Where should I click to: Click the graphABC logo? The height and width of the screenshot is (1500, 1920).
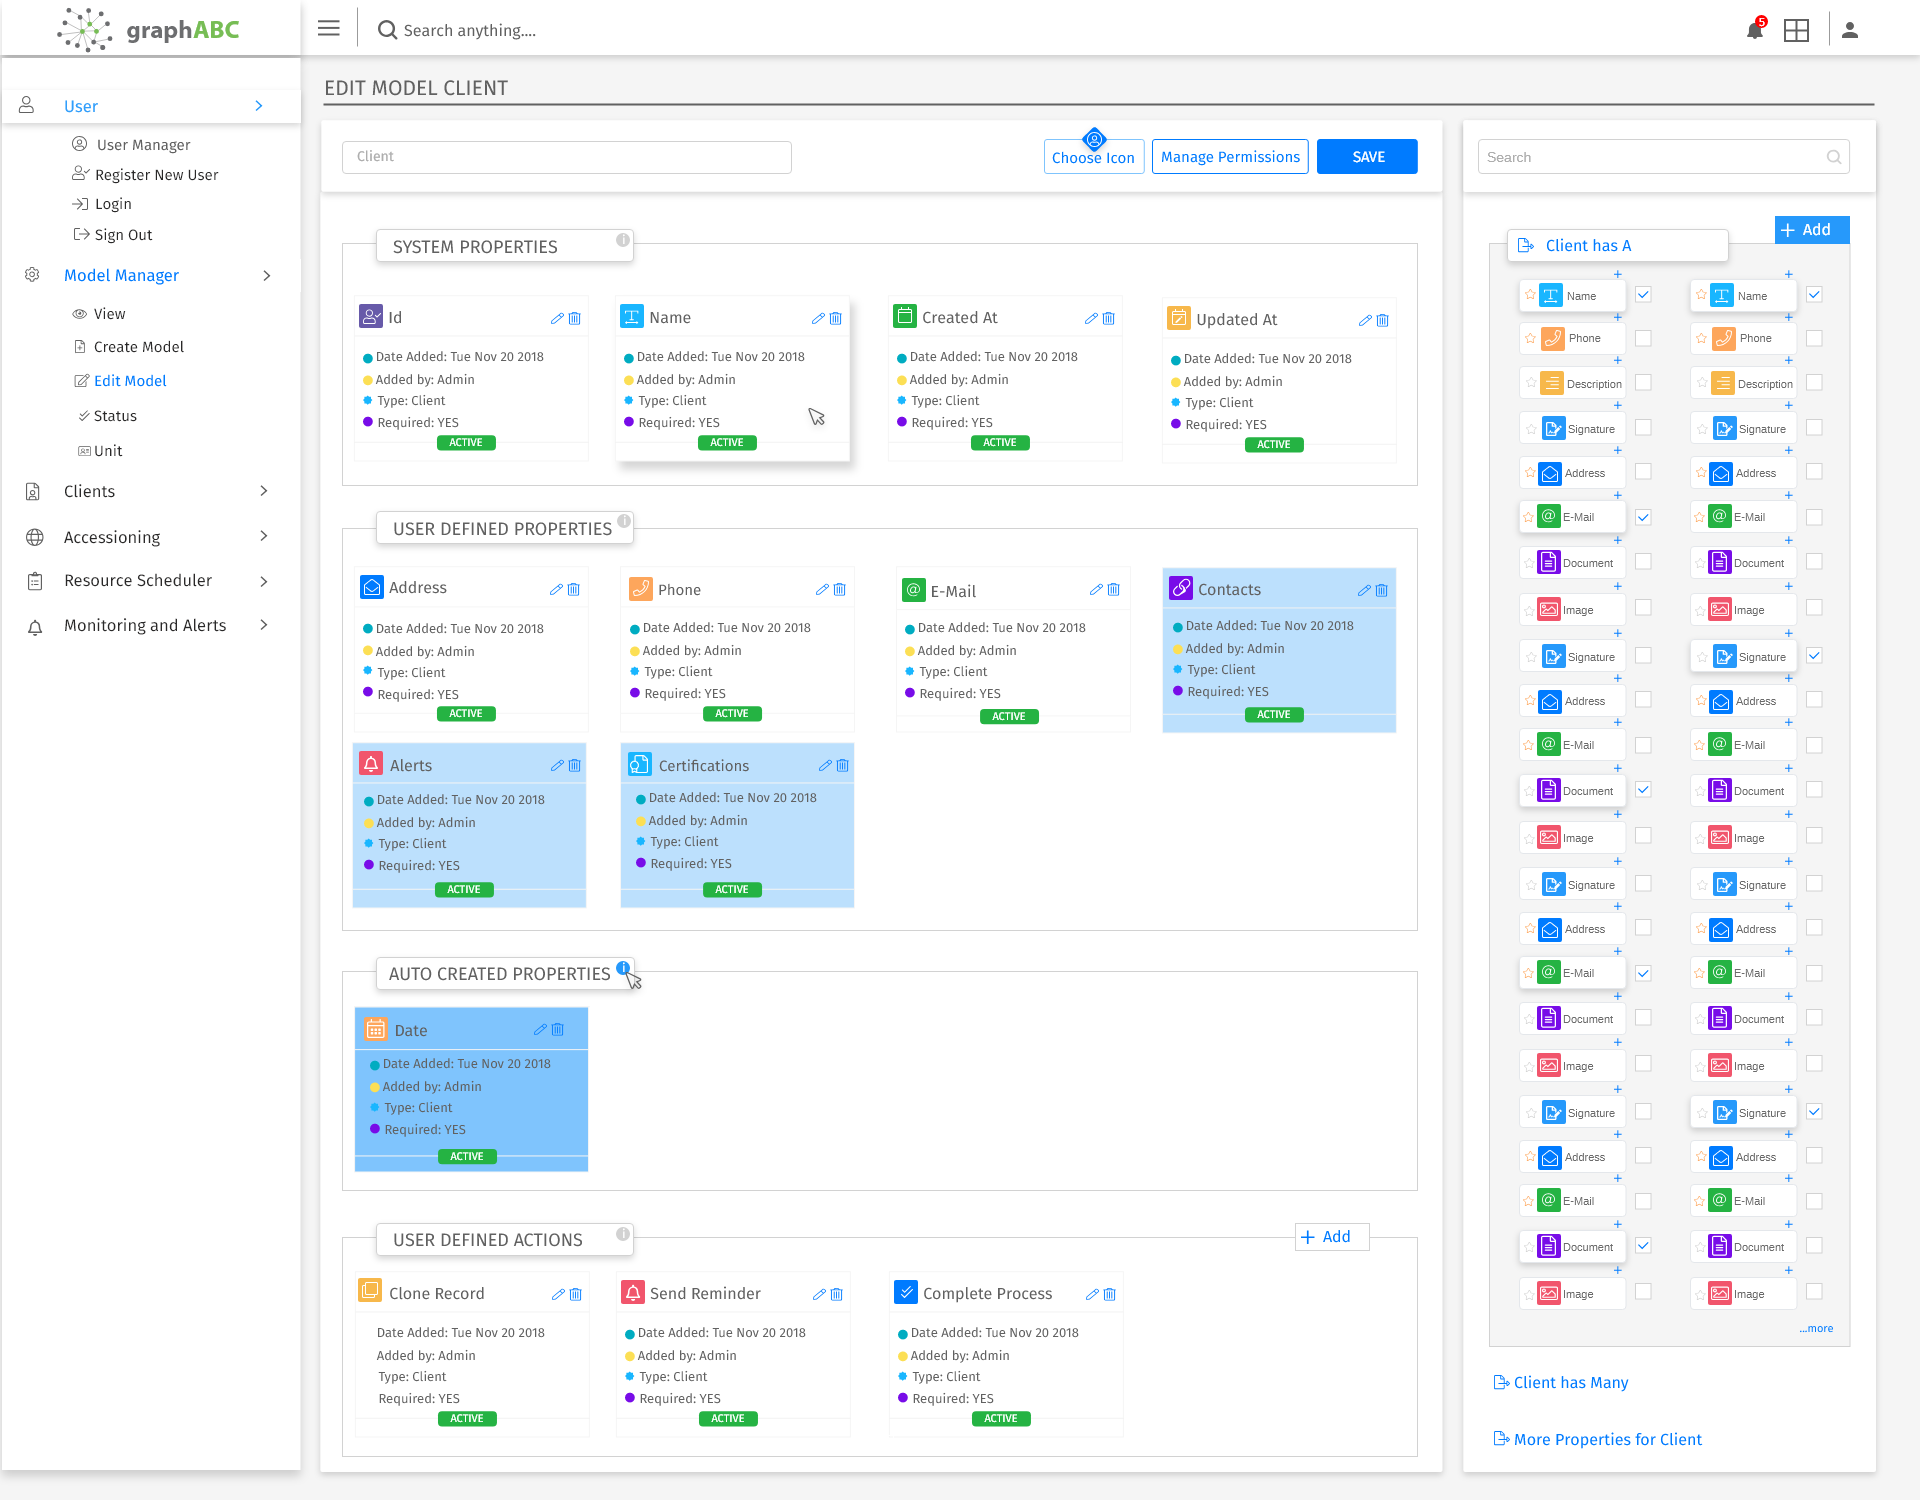point(148,29)
